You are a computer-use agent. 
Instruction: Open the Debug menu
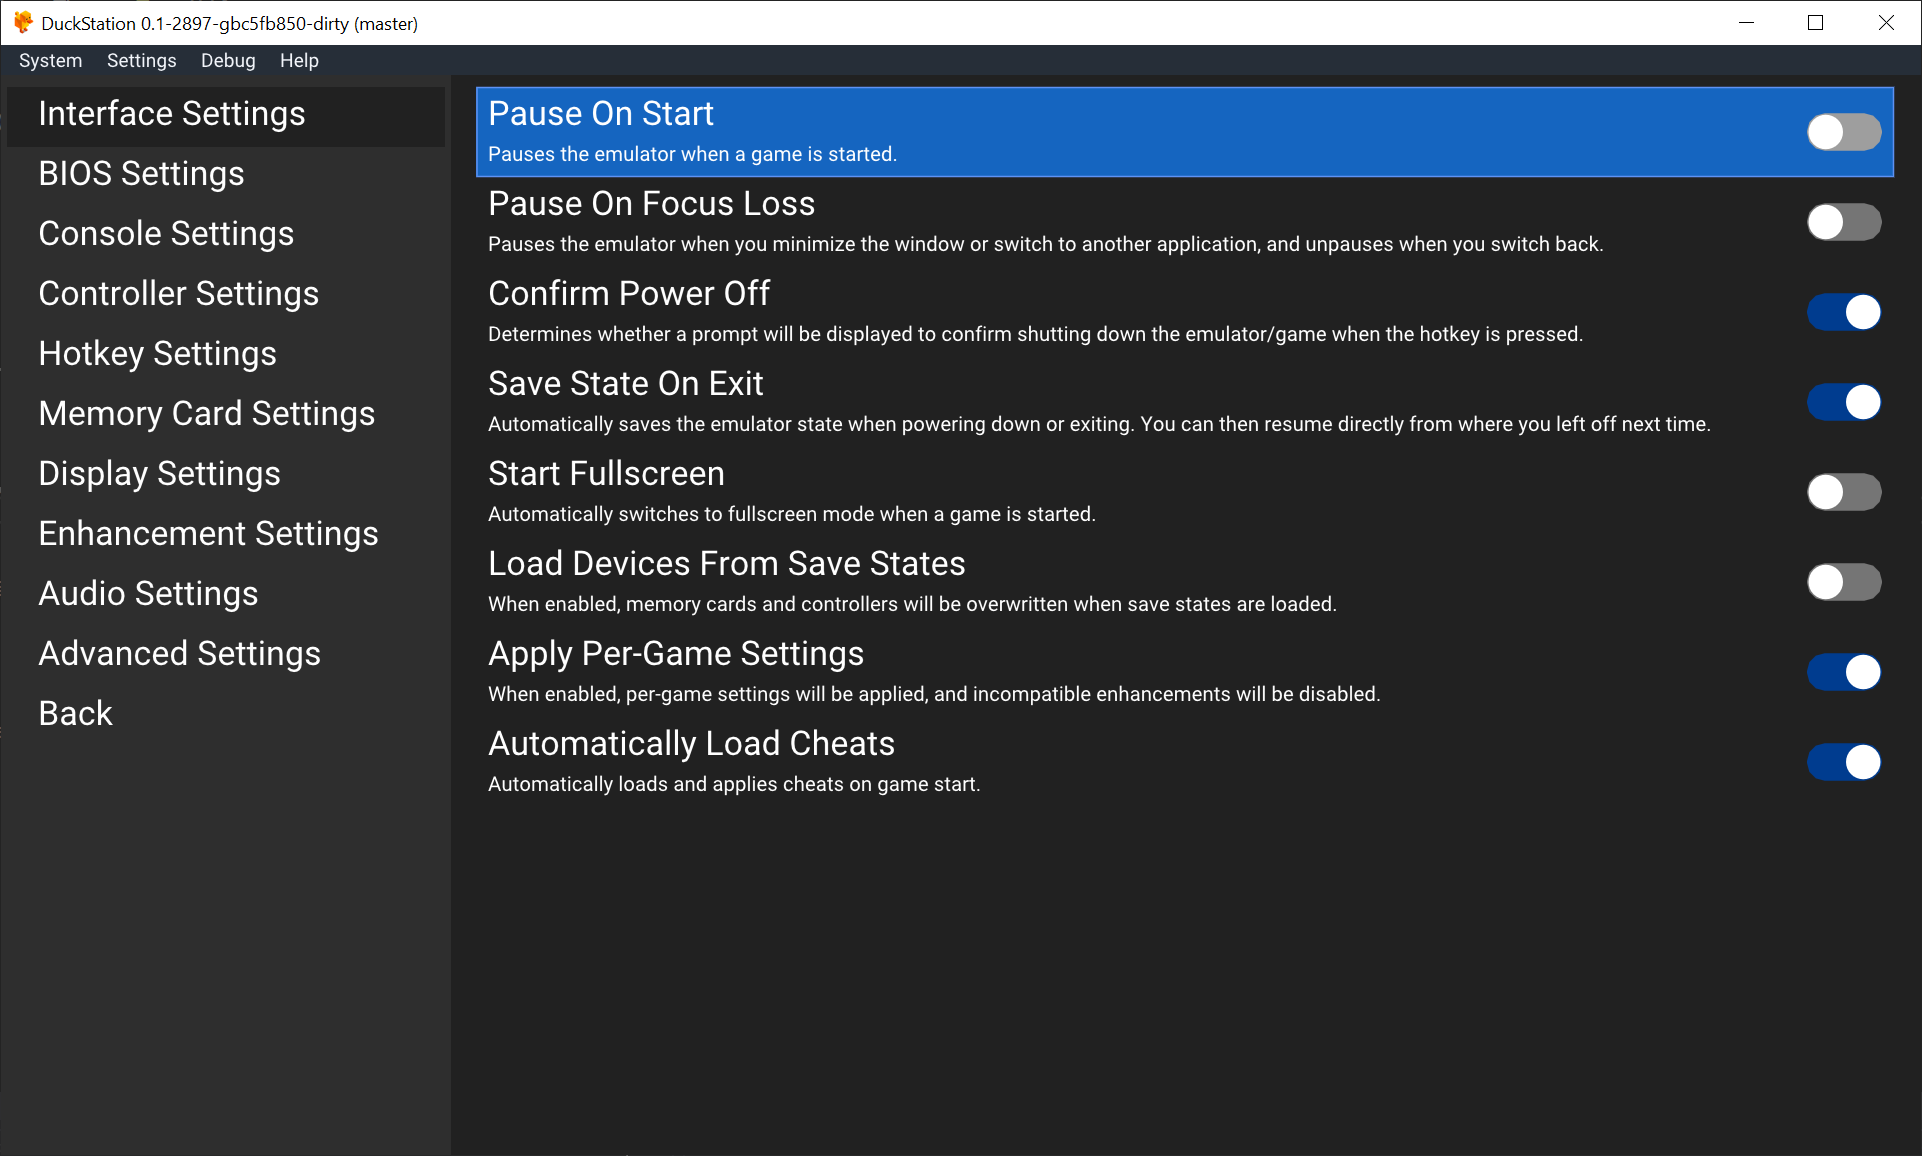(x=228, y=61)
